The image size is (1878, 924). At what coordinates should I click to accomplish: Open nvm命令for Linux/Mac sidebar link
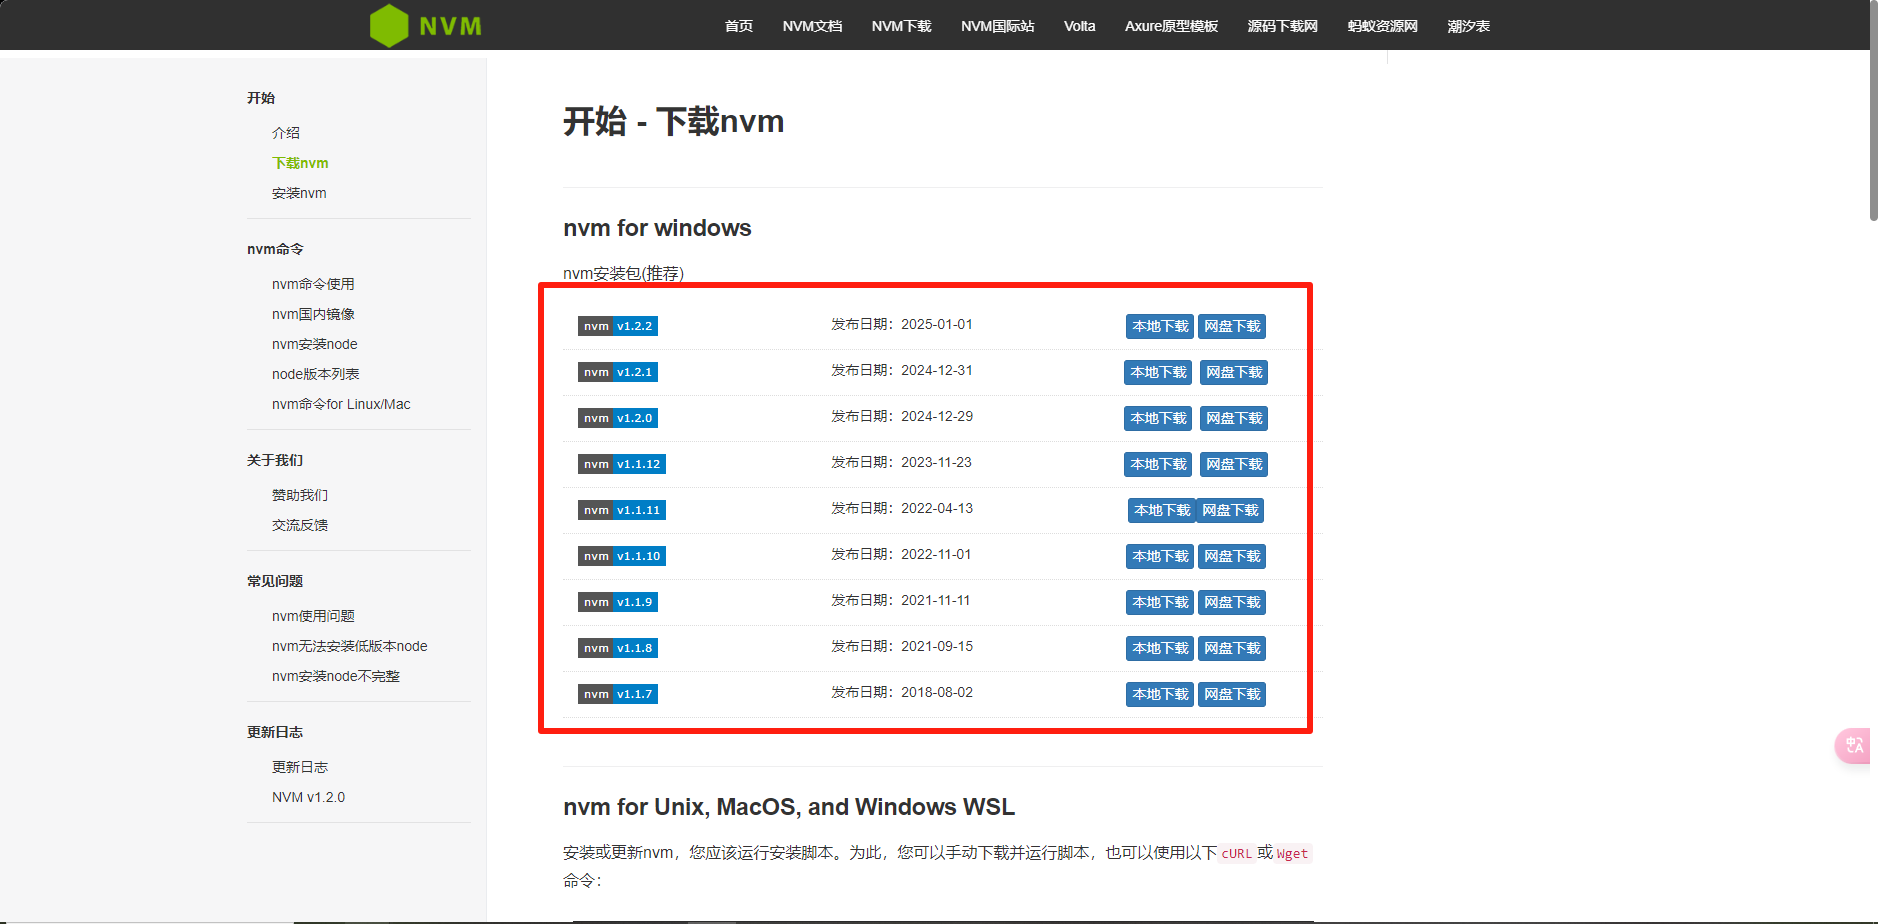click(x=341, y=404)
